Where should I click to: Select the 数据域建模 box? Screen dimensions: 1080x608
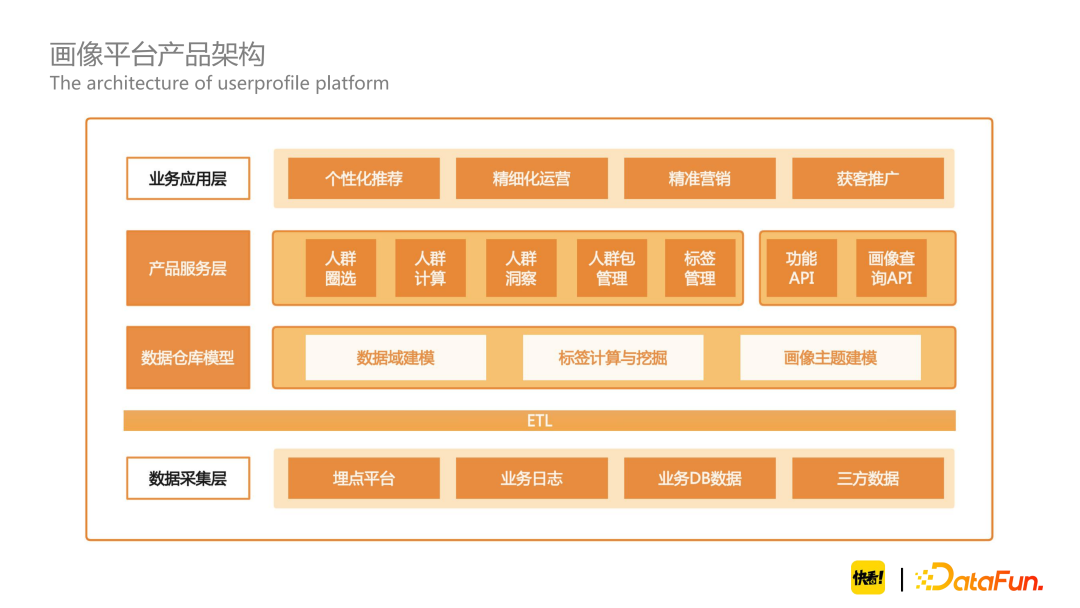point(396,357)
